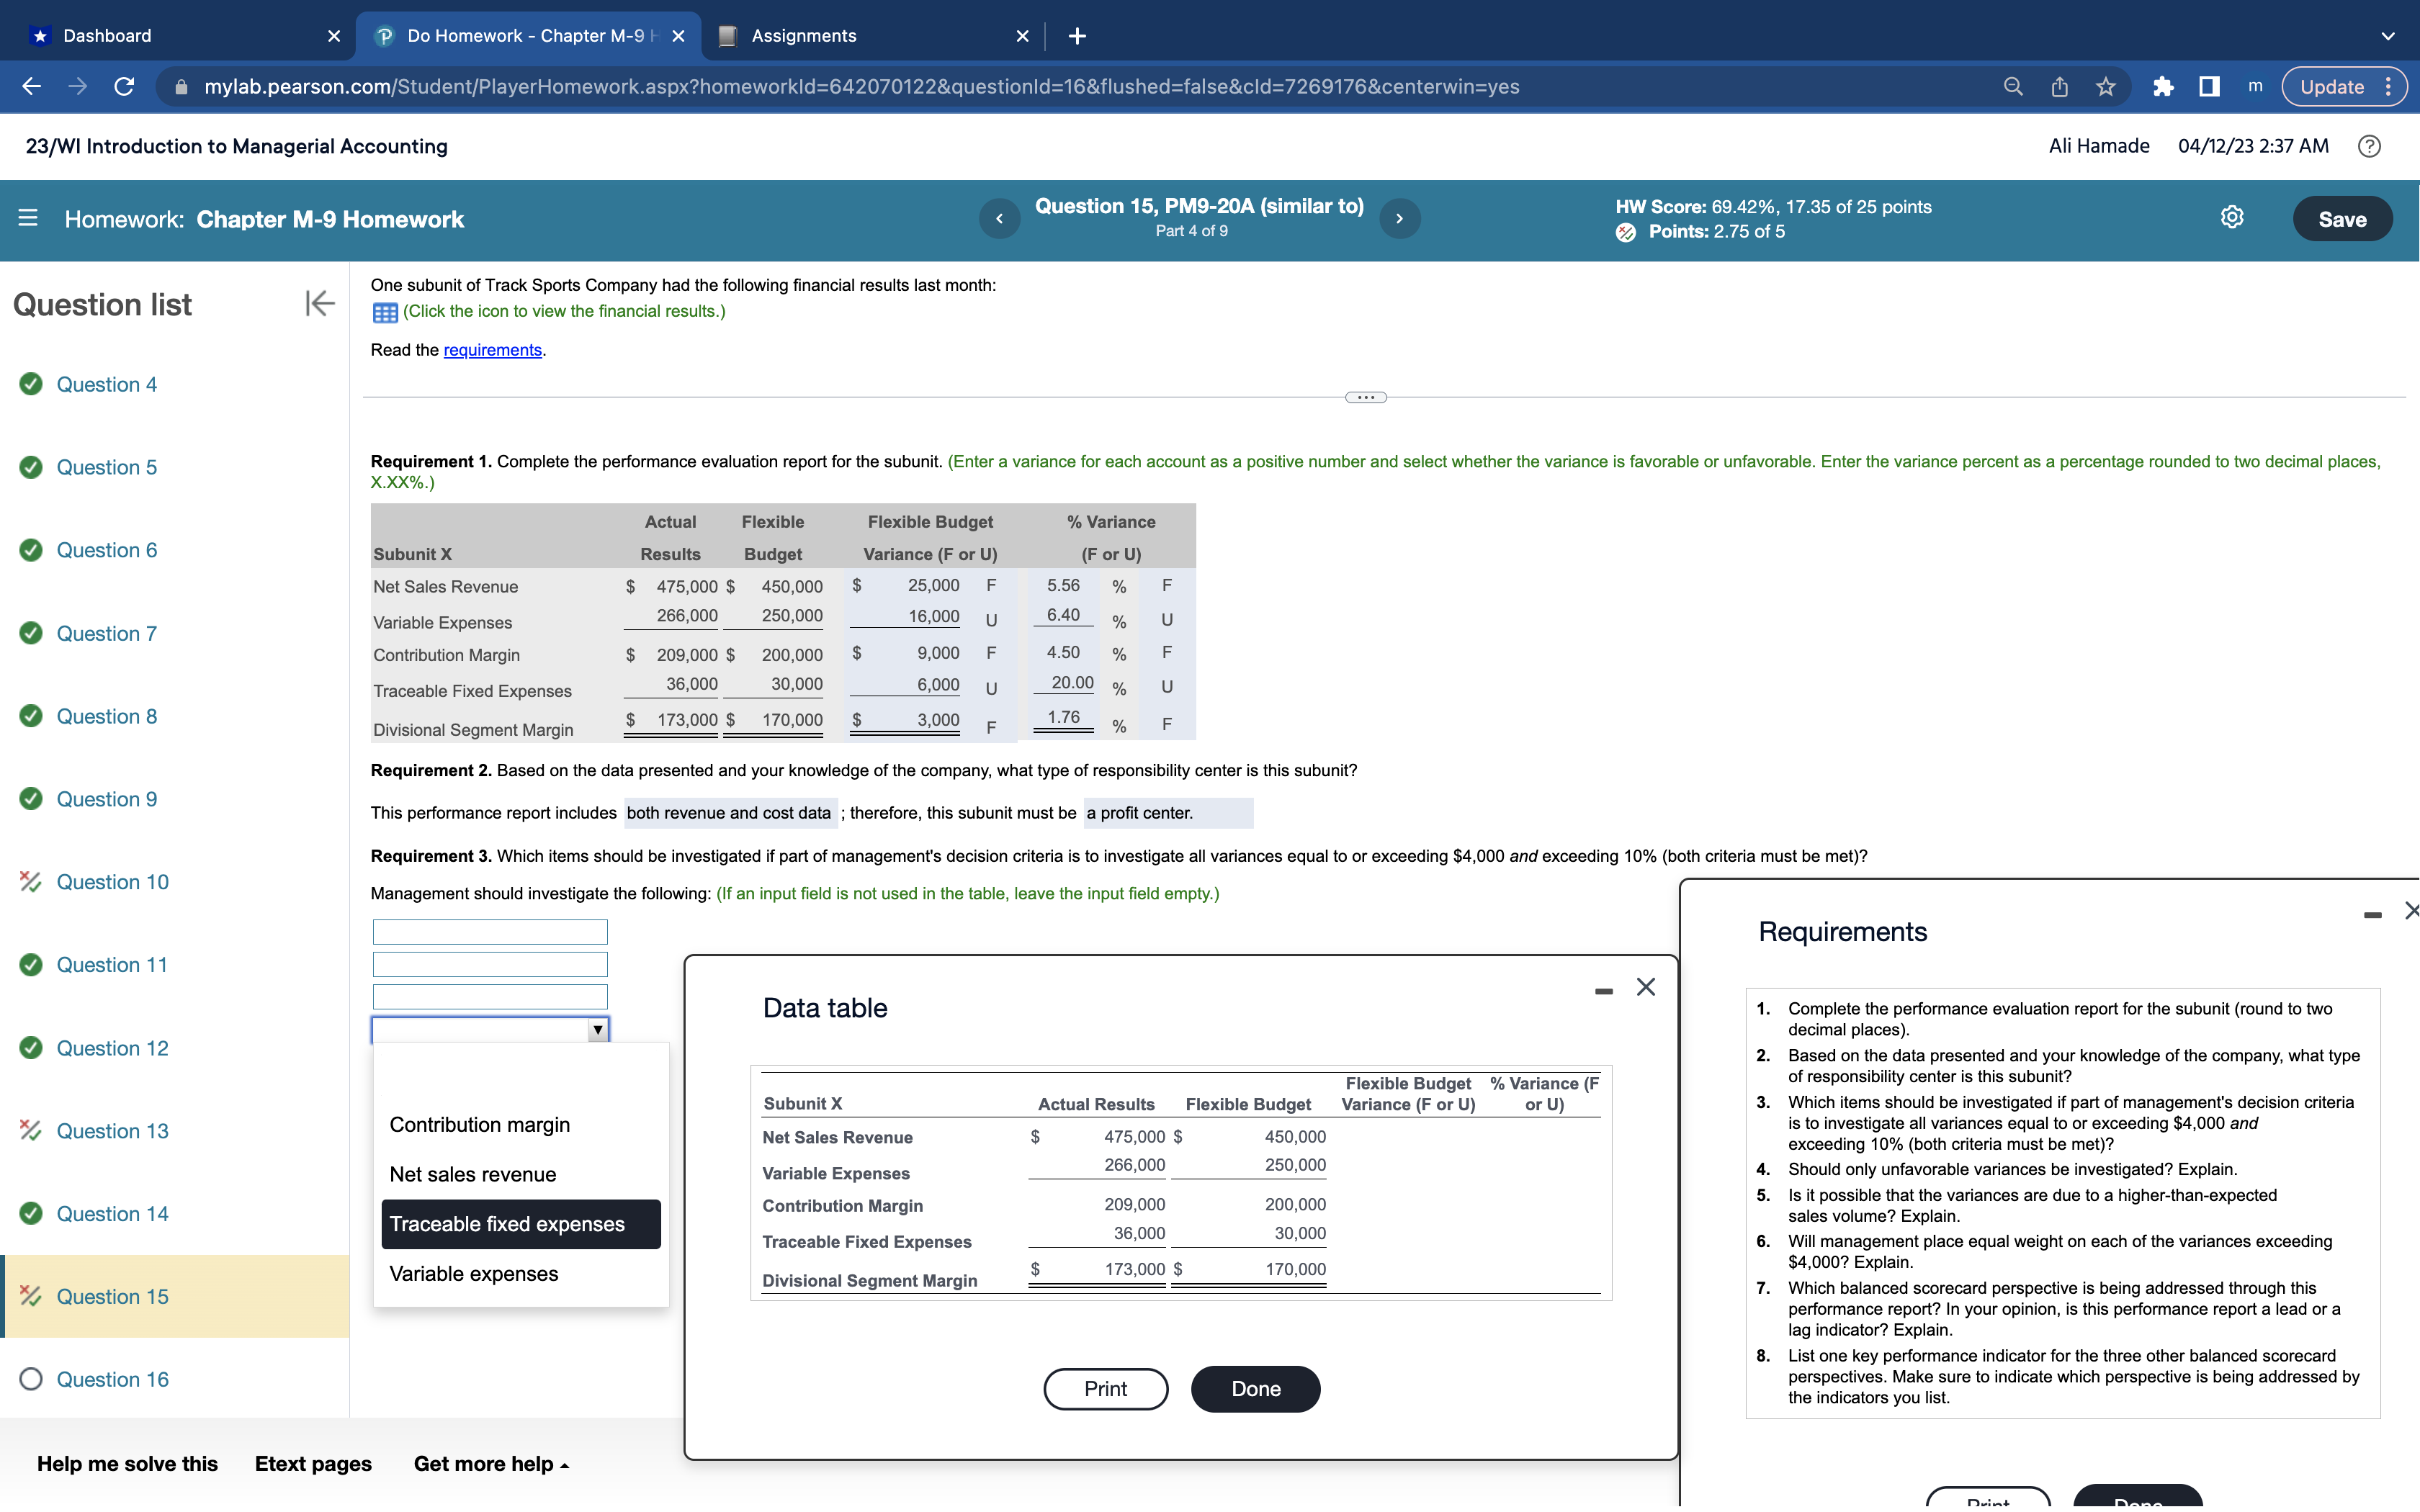The width and height of the screenshot is (2420, 1512).
Task: Select the unanswered Question 16 circle
Action: click(31, 1379)
